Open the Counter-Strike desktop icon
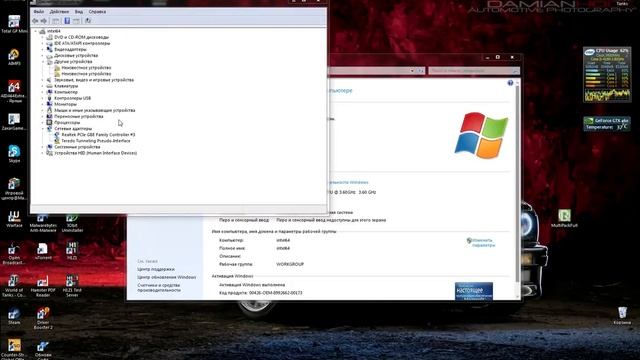640x360 pixels. pyautogui.click(x=14, y=349)
